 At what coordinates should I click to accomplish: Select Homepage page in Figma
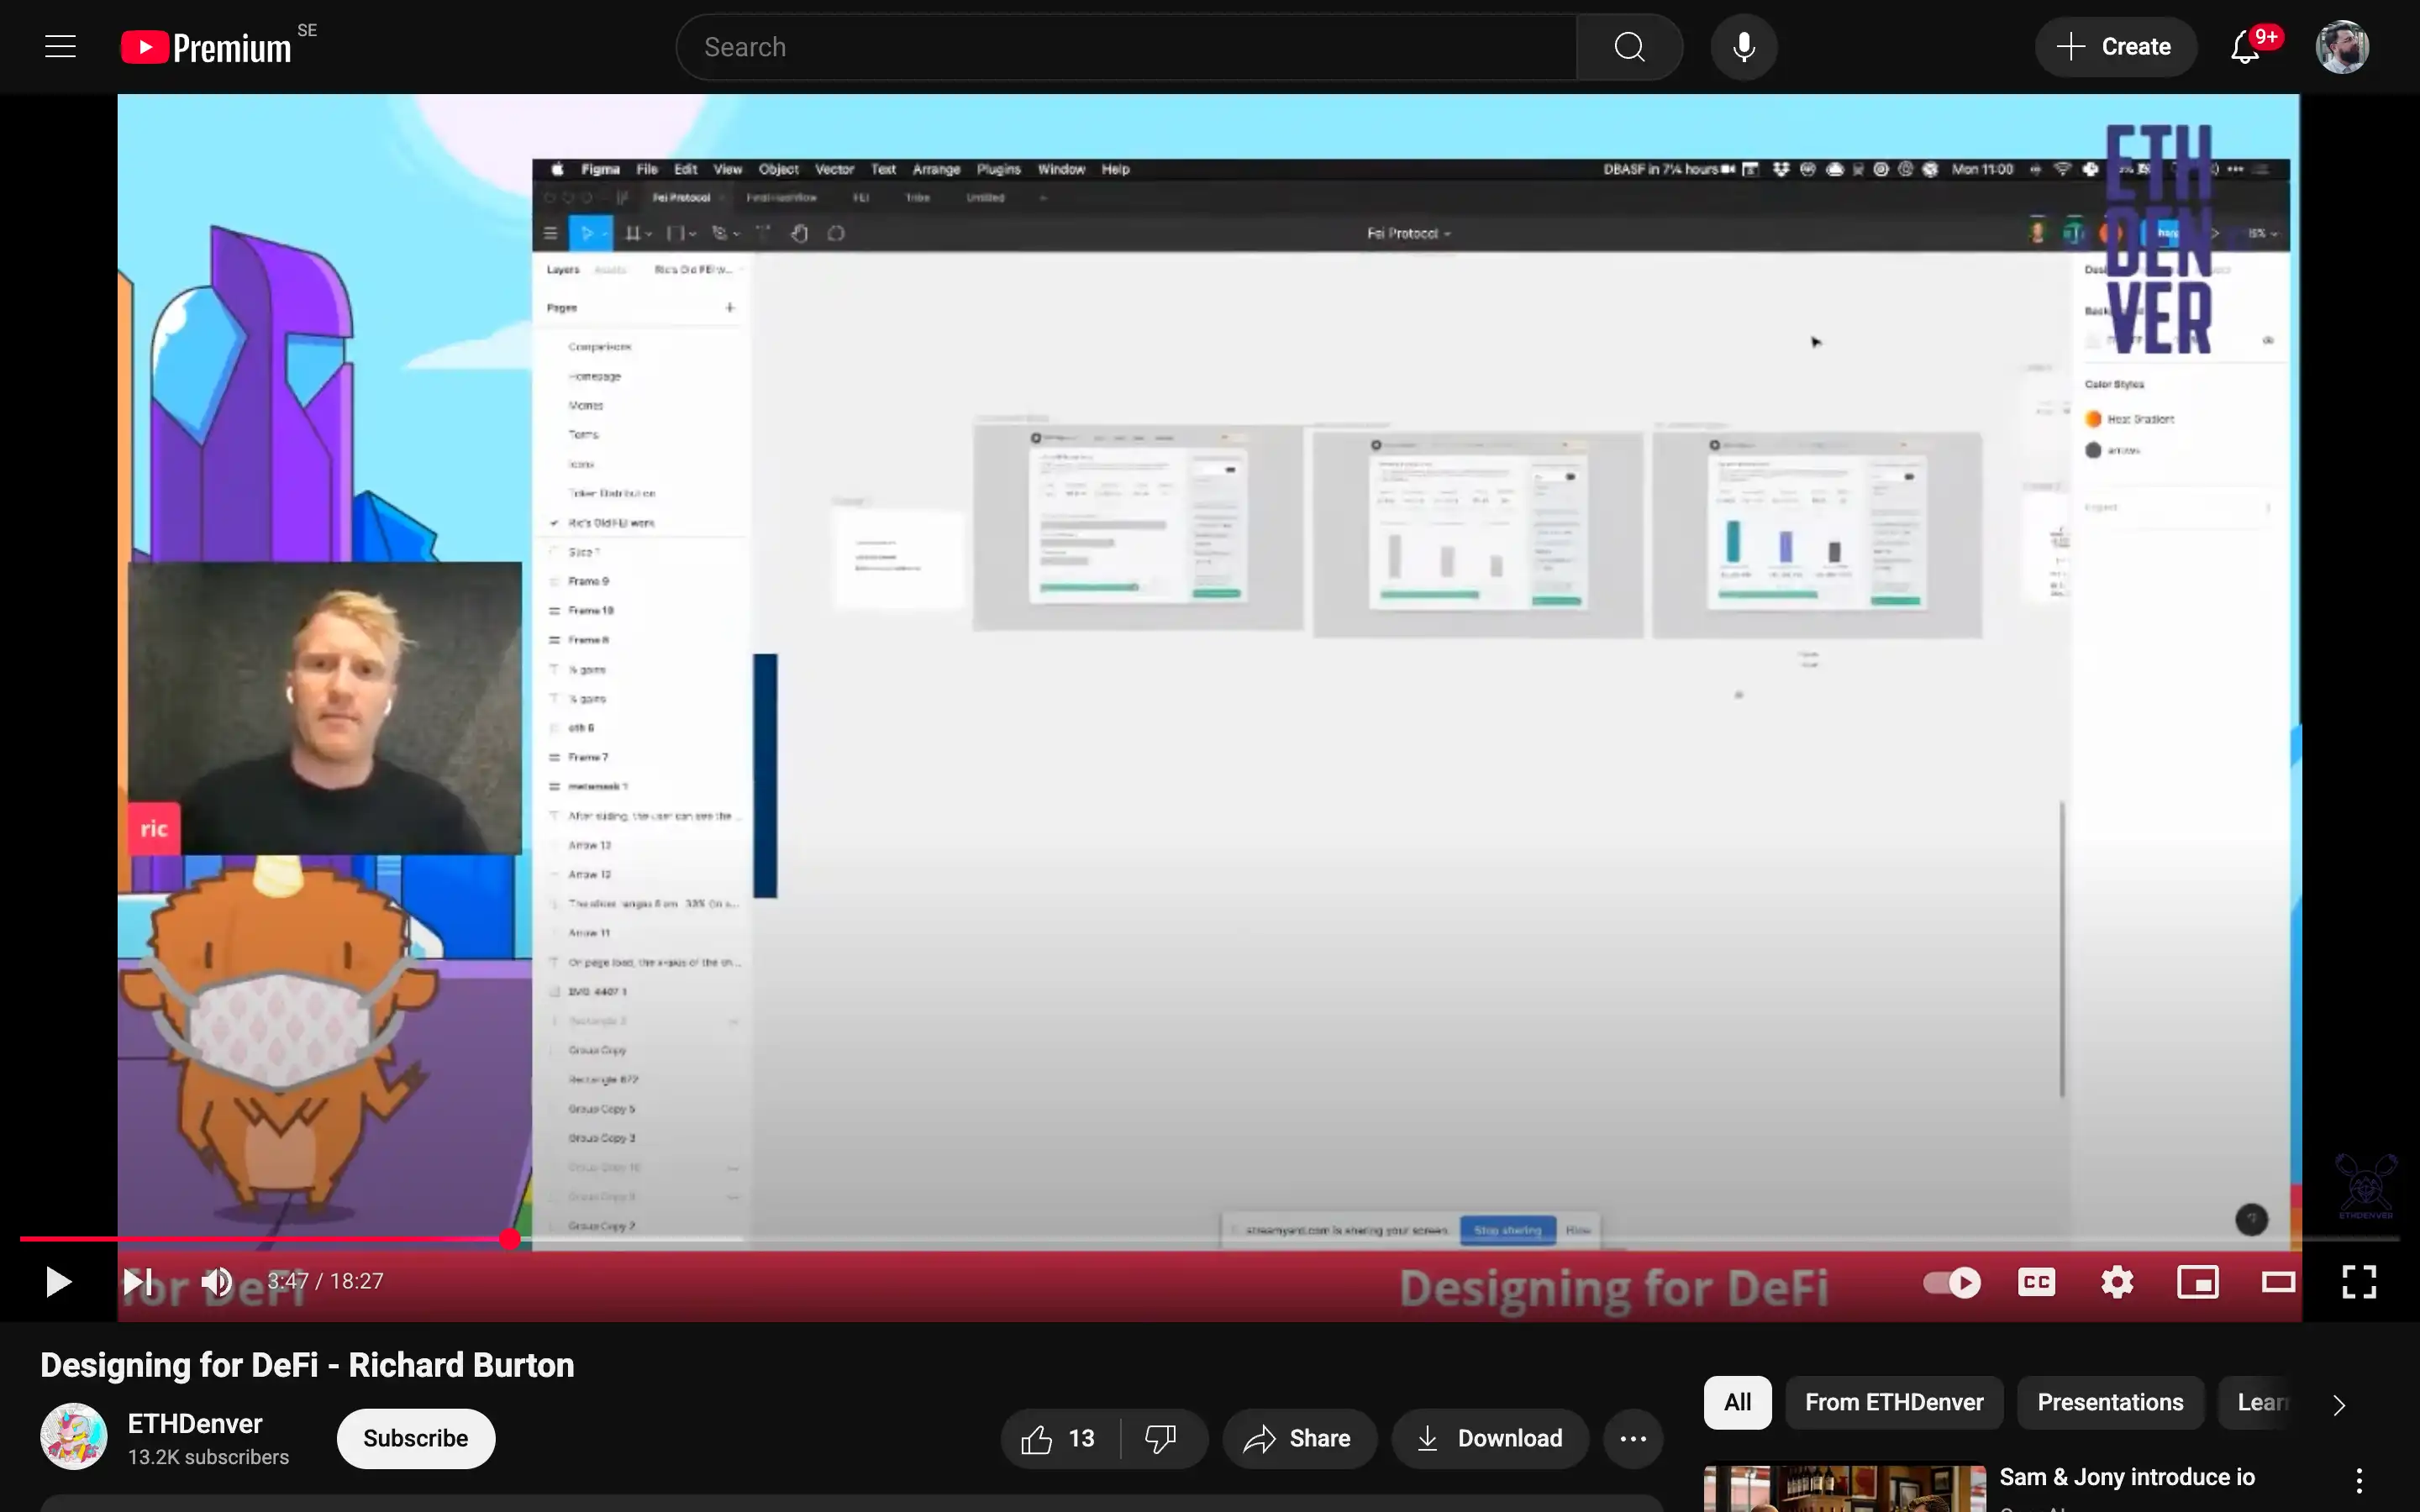click(x=594, y=376)
